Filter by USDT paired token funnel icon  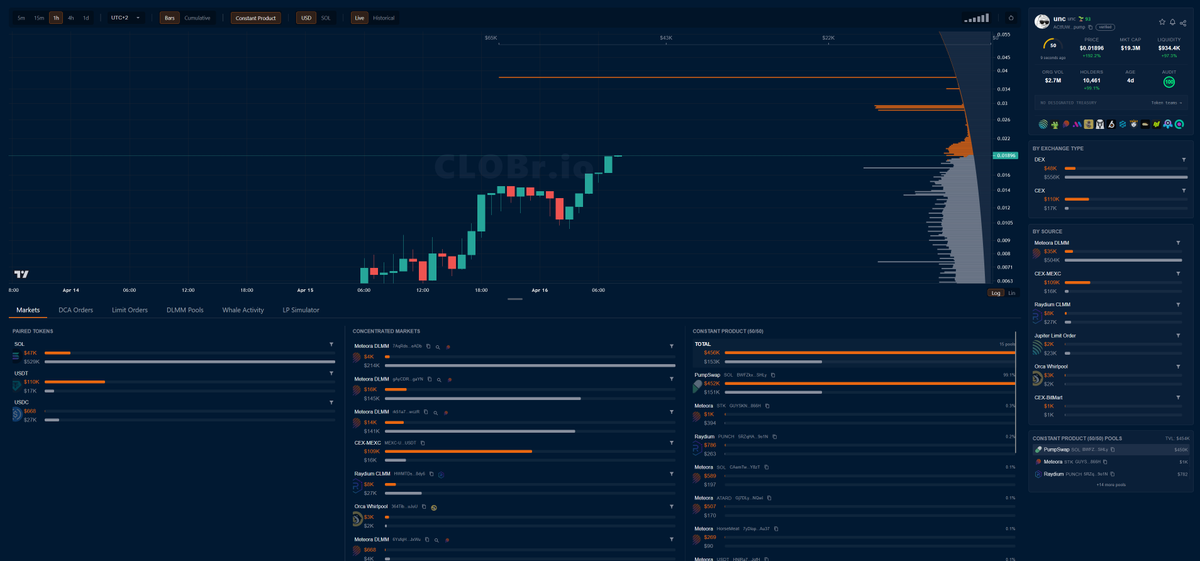[331, 373]
